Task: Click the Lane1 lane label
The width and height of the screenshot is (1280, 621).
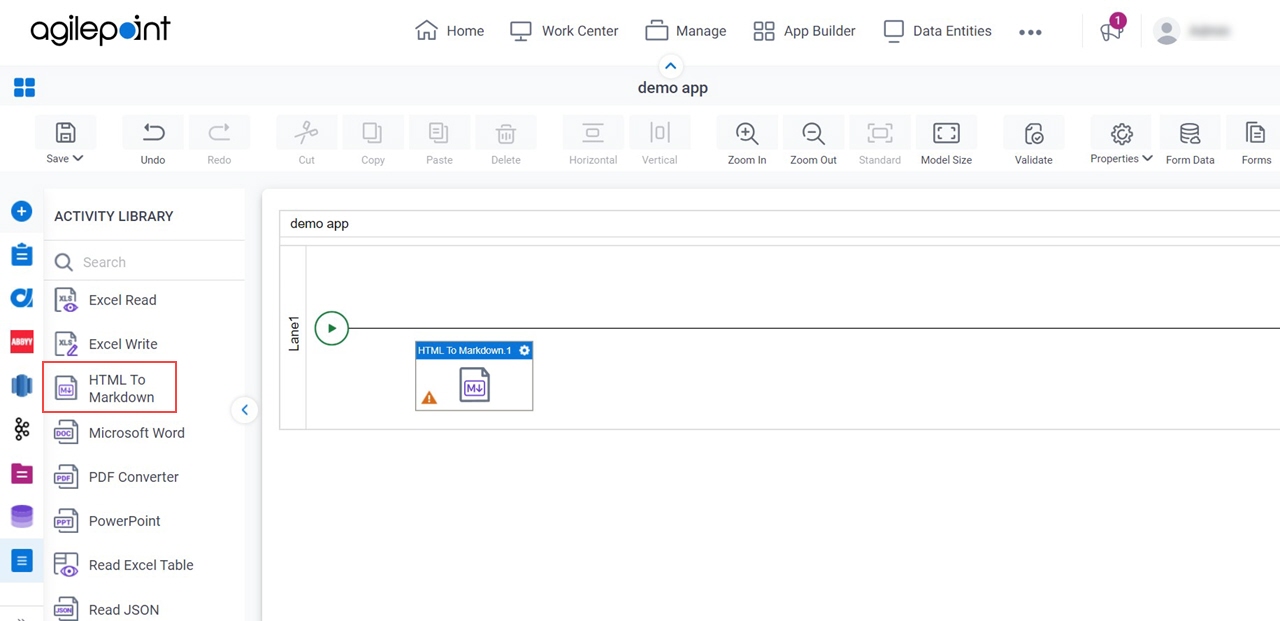Action: pos(294,333)
